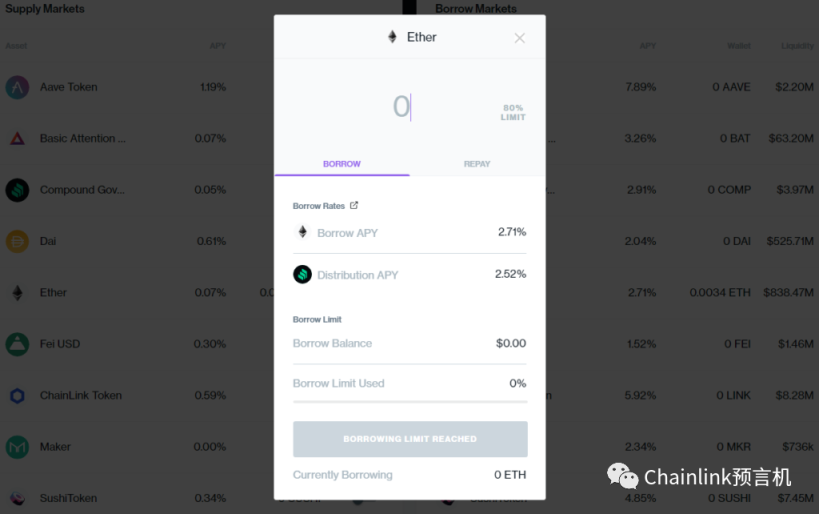The width and height of the screenshot is (819, 514).
Task: Click the Maker token icon
Action: (x=17, y=447)
